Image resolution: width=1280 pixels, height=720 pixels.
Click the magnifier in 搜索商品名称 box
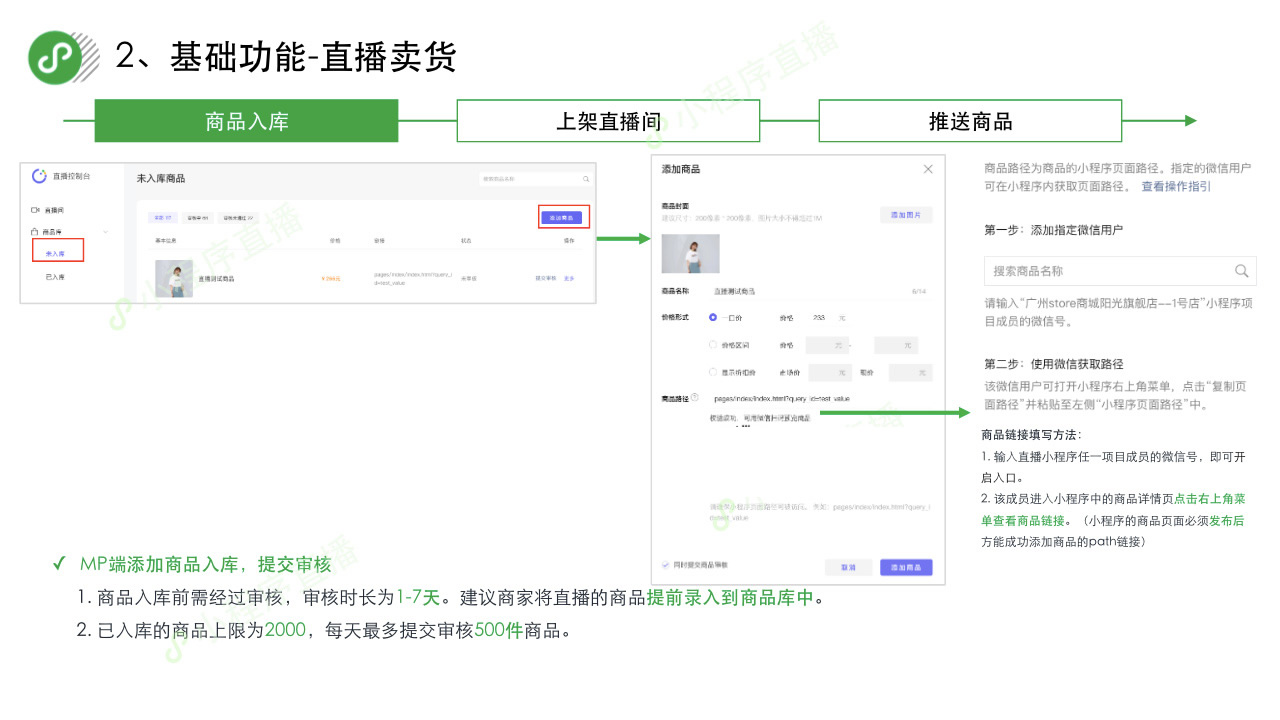[1242, 271]
